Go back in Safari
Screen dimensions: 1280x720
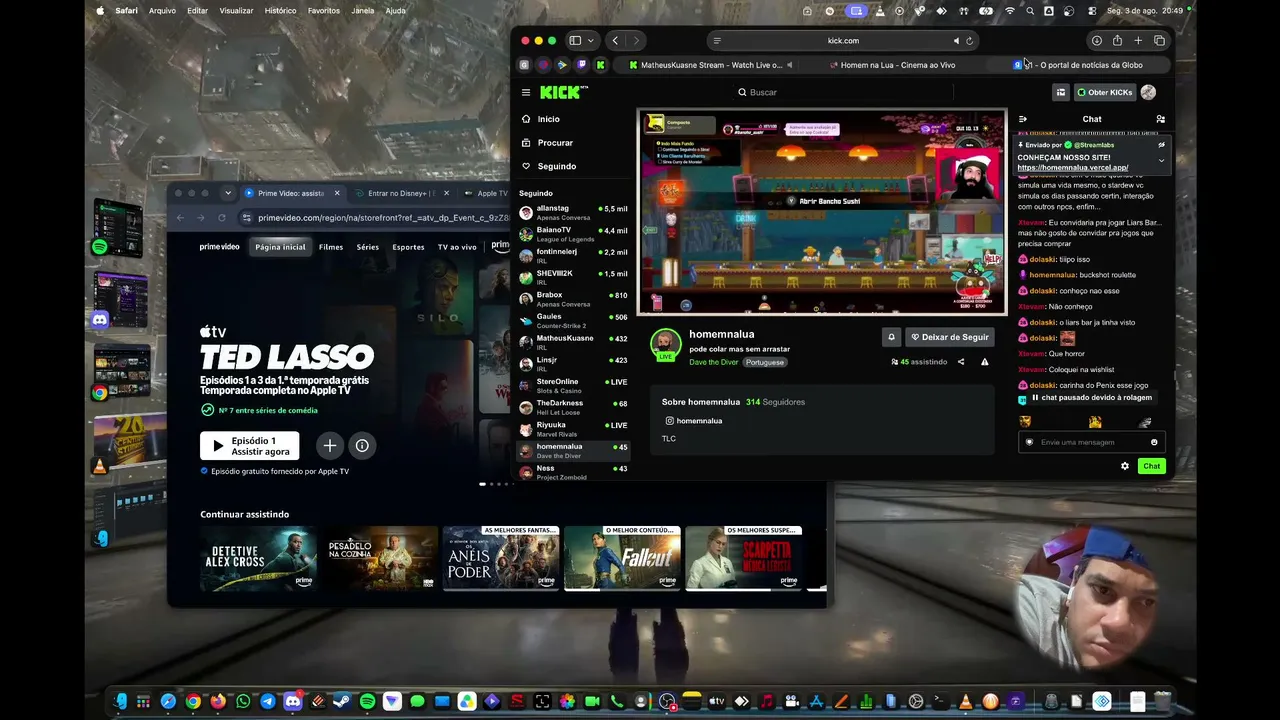[x=615, y=41]
